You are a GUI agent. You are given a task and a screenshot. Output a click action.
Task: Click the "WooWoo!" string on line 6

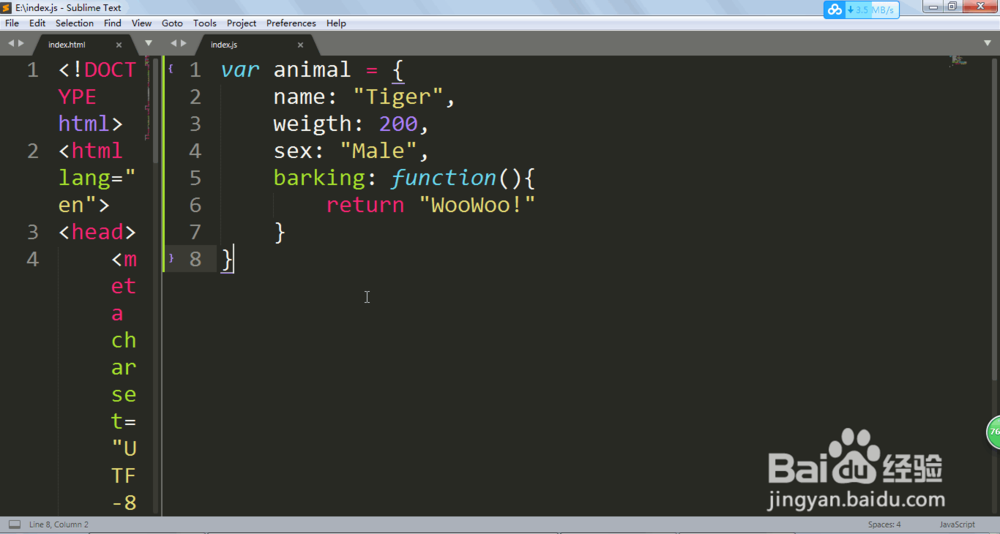point(476,205)
